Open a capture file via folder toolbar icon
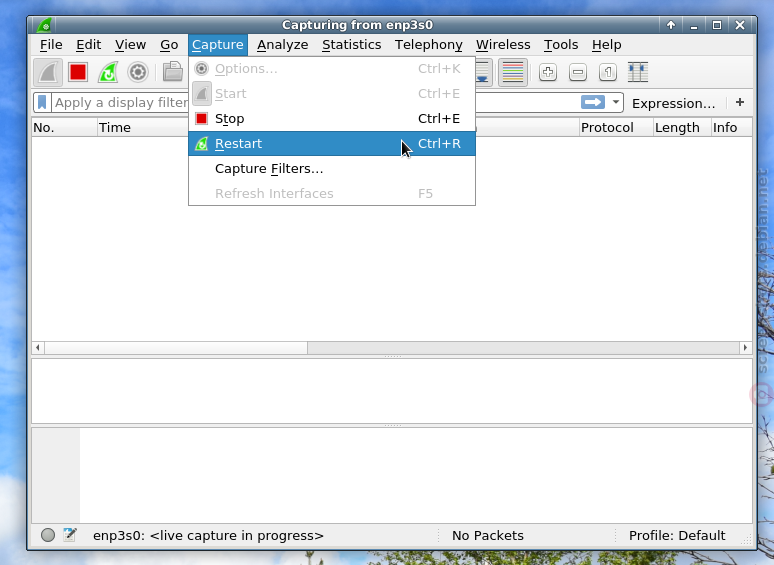Screen dimensions: 774x565 click(x=173, y=73)
